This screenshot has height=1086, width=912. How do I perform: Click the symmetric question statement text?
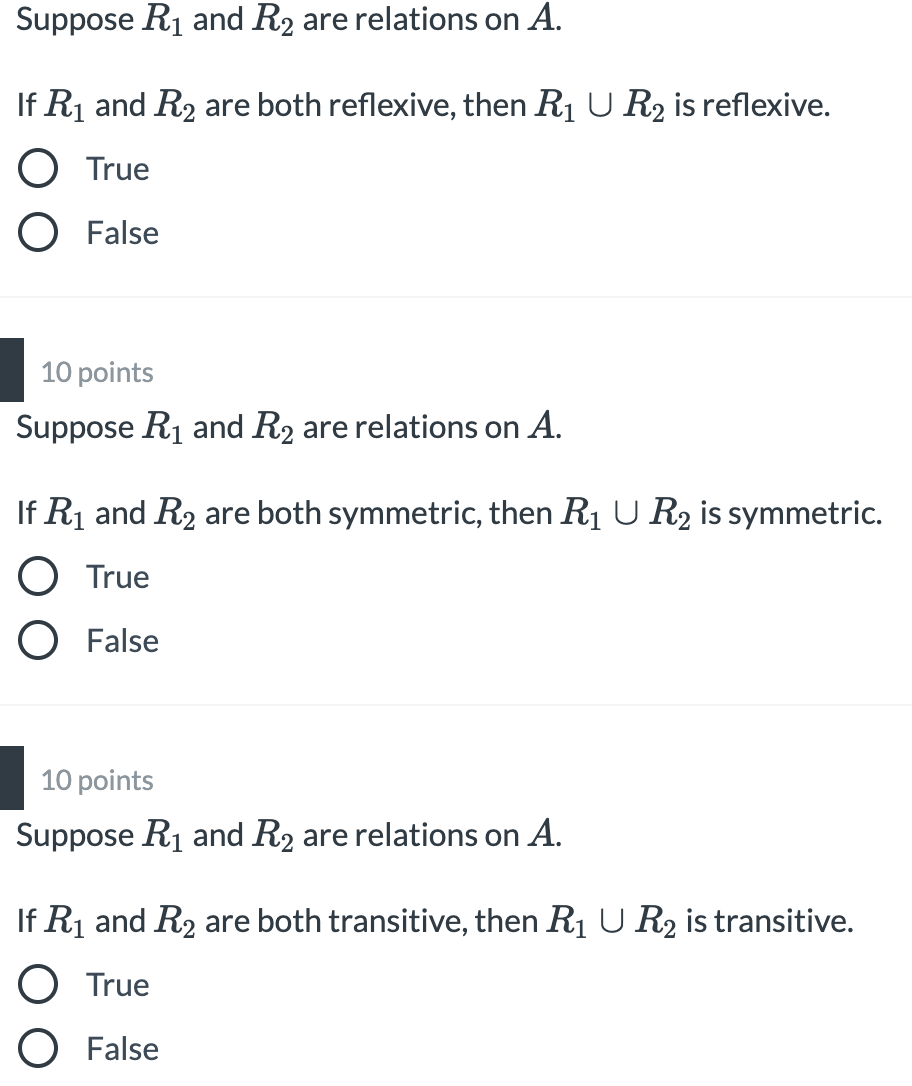(450, 512)
